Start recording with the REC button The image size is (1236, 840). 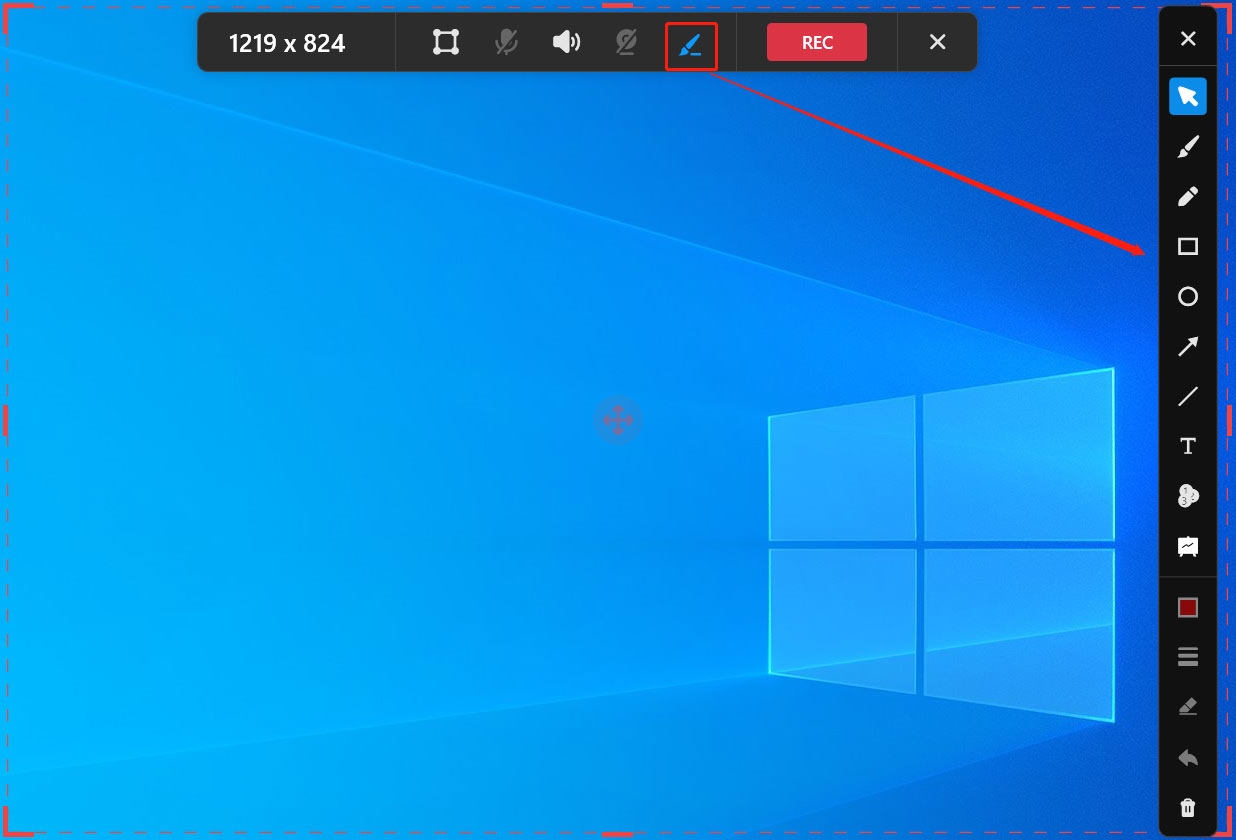(816, 42)
